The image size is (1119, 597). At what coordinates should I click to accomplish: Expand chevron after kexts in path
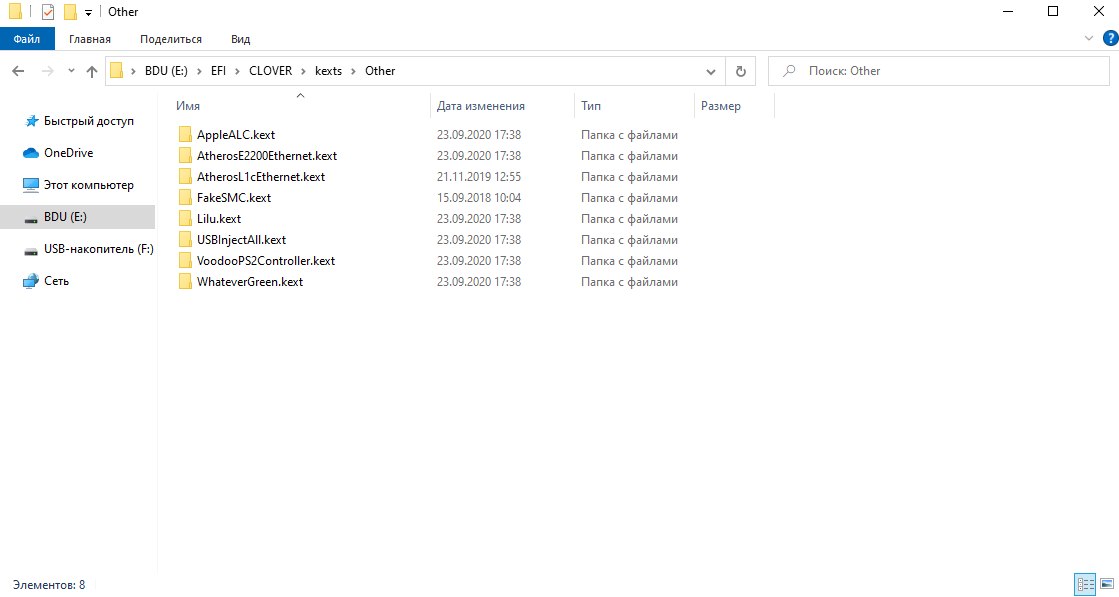pyautogui.click(x=353, y=71)
